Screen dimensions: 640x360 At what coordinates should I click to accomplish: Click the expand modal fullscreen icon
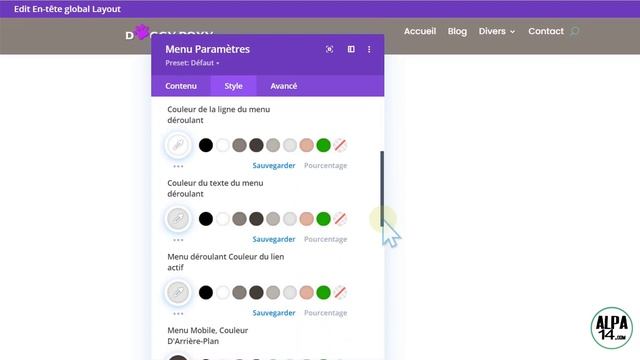[x=329, y=49]
